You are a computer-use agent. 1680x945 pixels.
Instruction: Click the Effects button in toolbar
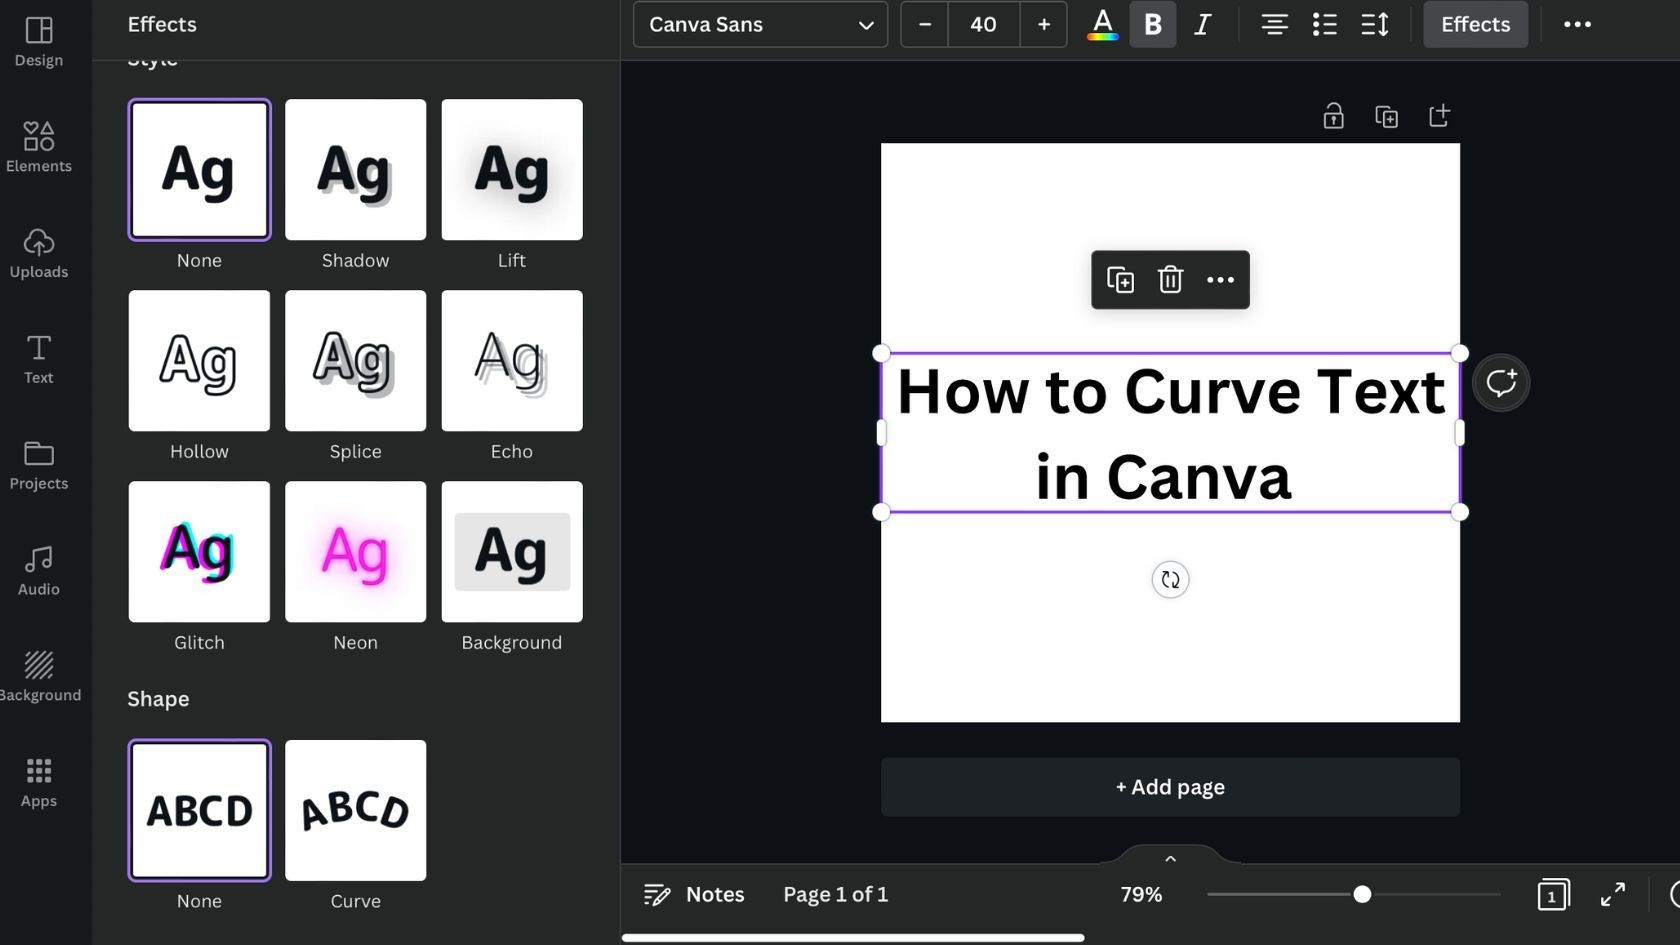tap(1475, 24)
